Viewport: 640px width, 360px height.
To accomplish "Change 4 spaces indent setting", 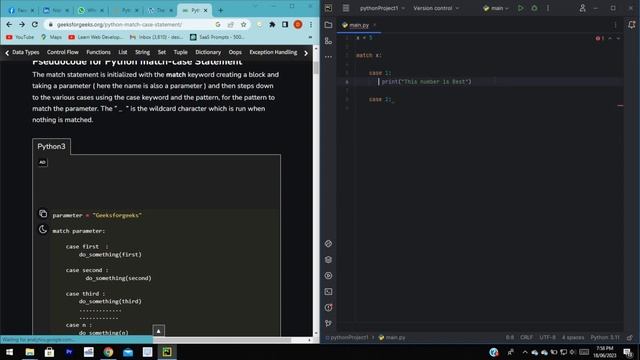I will 573,338.
